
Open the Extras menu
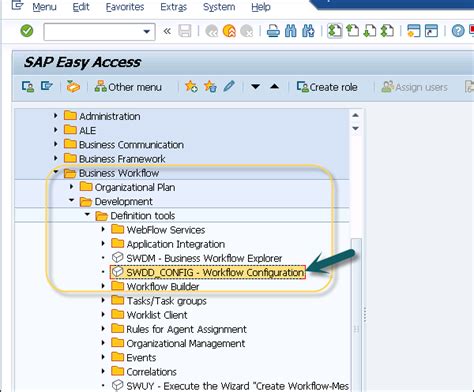pyautogui.click(x=173, y=7)
